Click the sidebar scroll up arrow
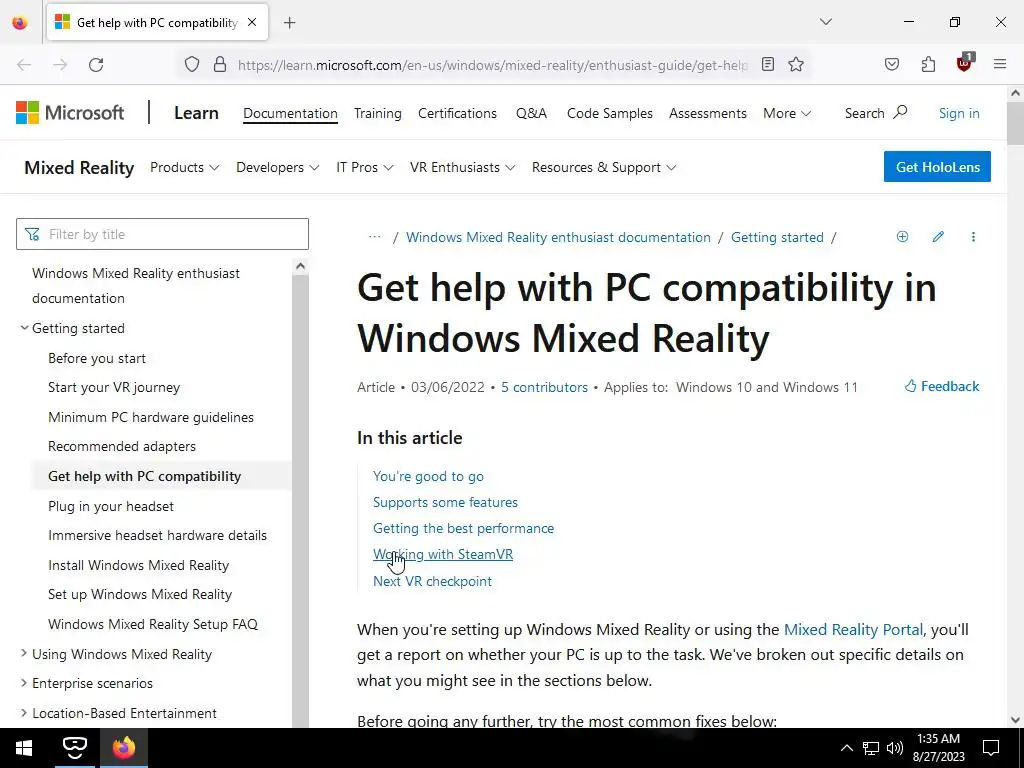 pos(300,266)
